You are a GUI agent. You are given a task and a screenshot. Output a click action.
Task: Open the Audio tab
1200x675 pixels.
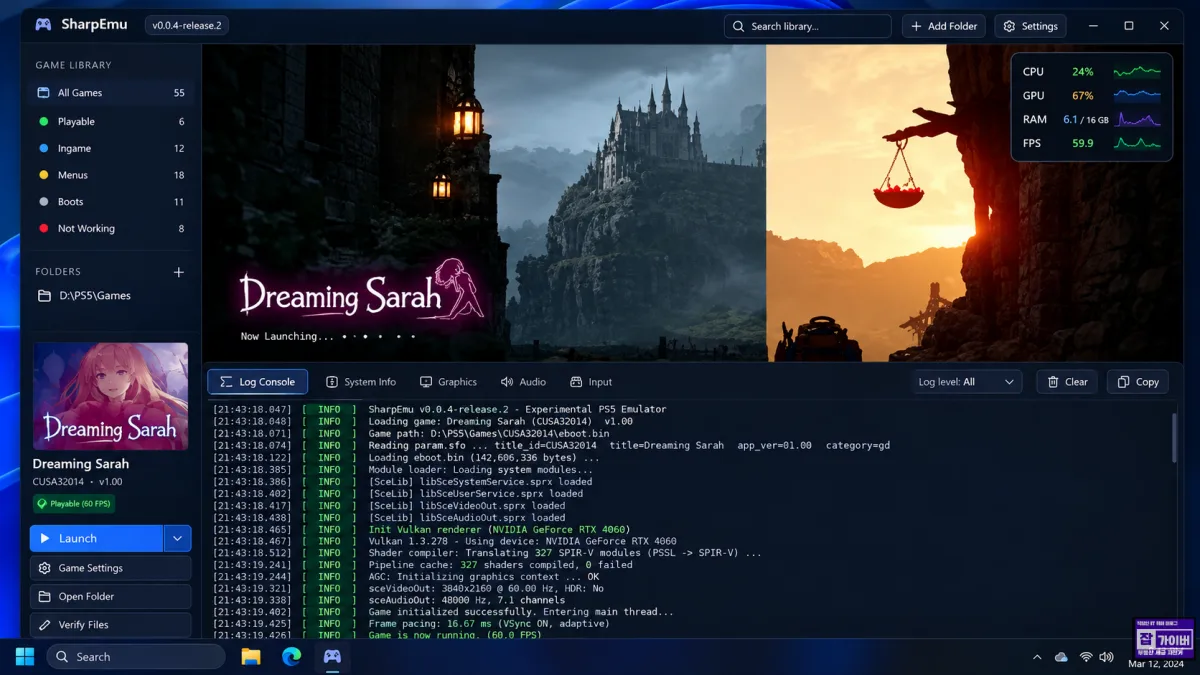click(523, 382)
